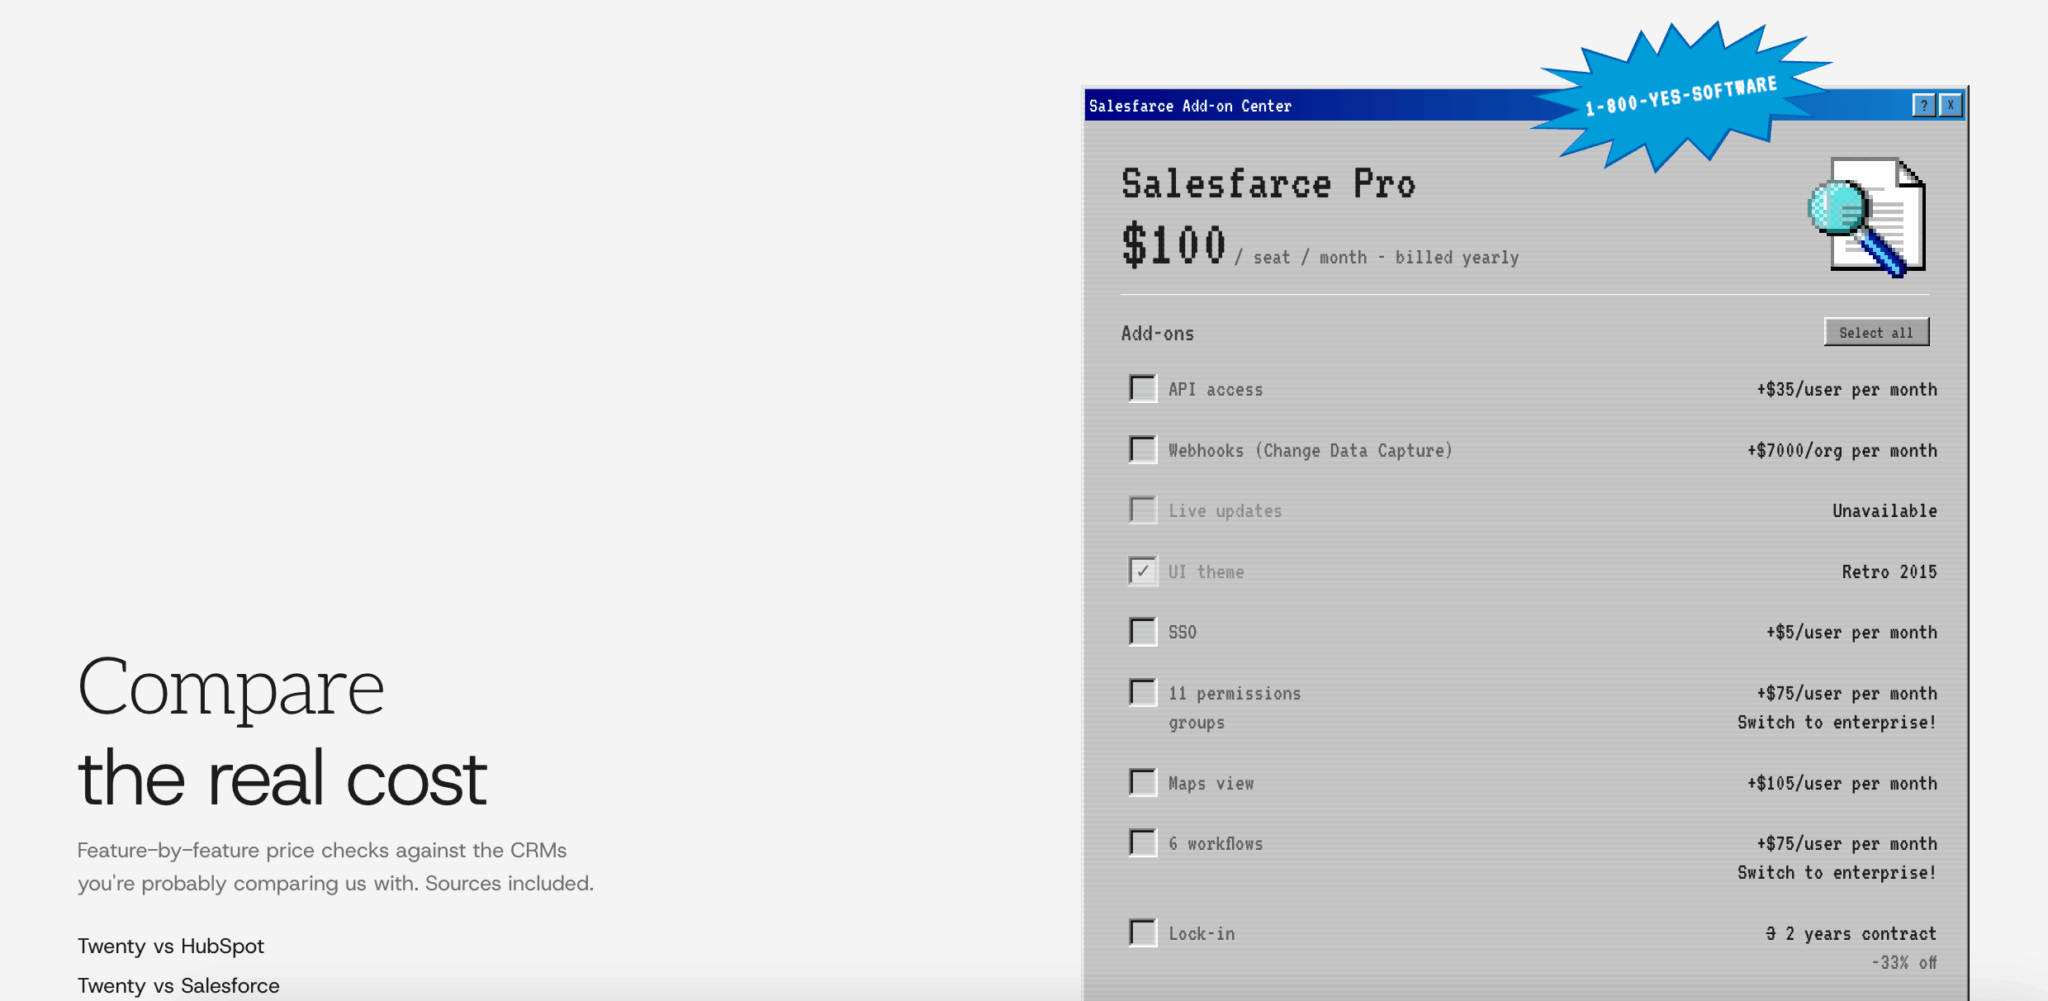2048x1001 pixels.
Task: Close the Salesfarce Add-on Center window
Action: [x=1950, y=105]
